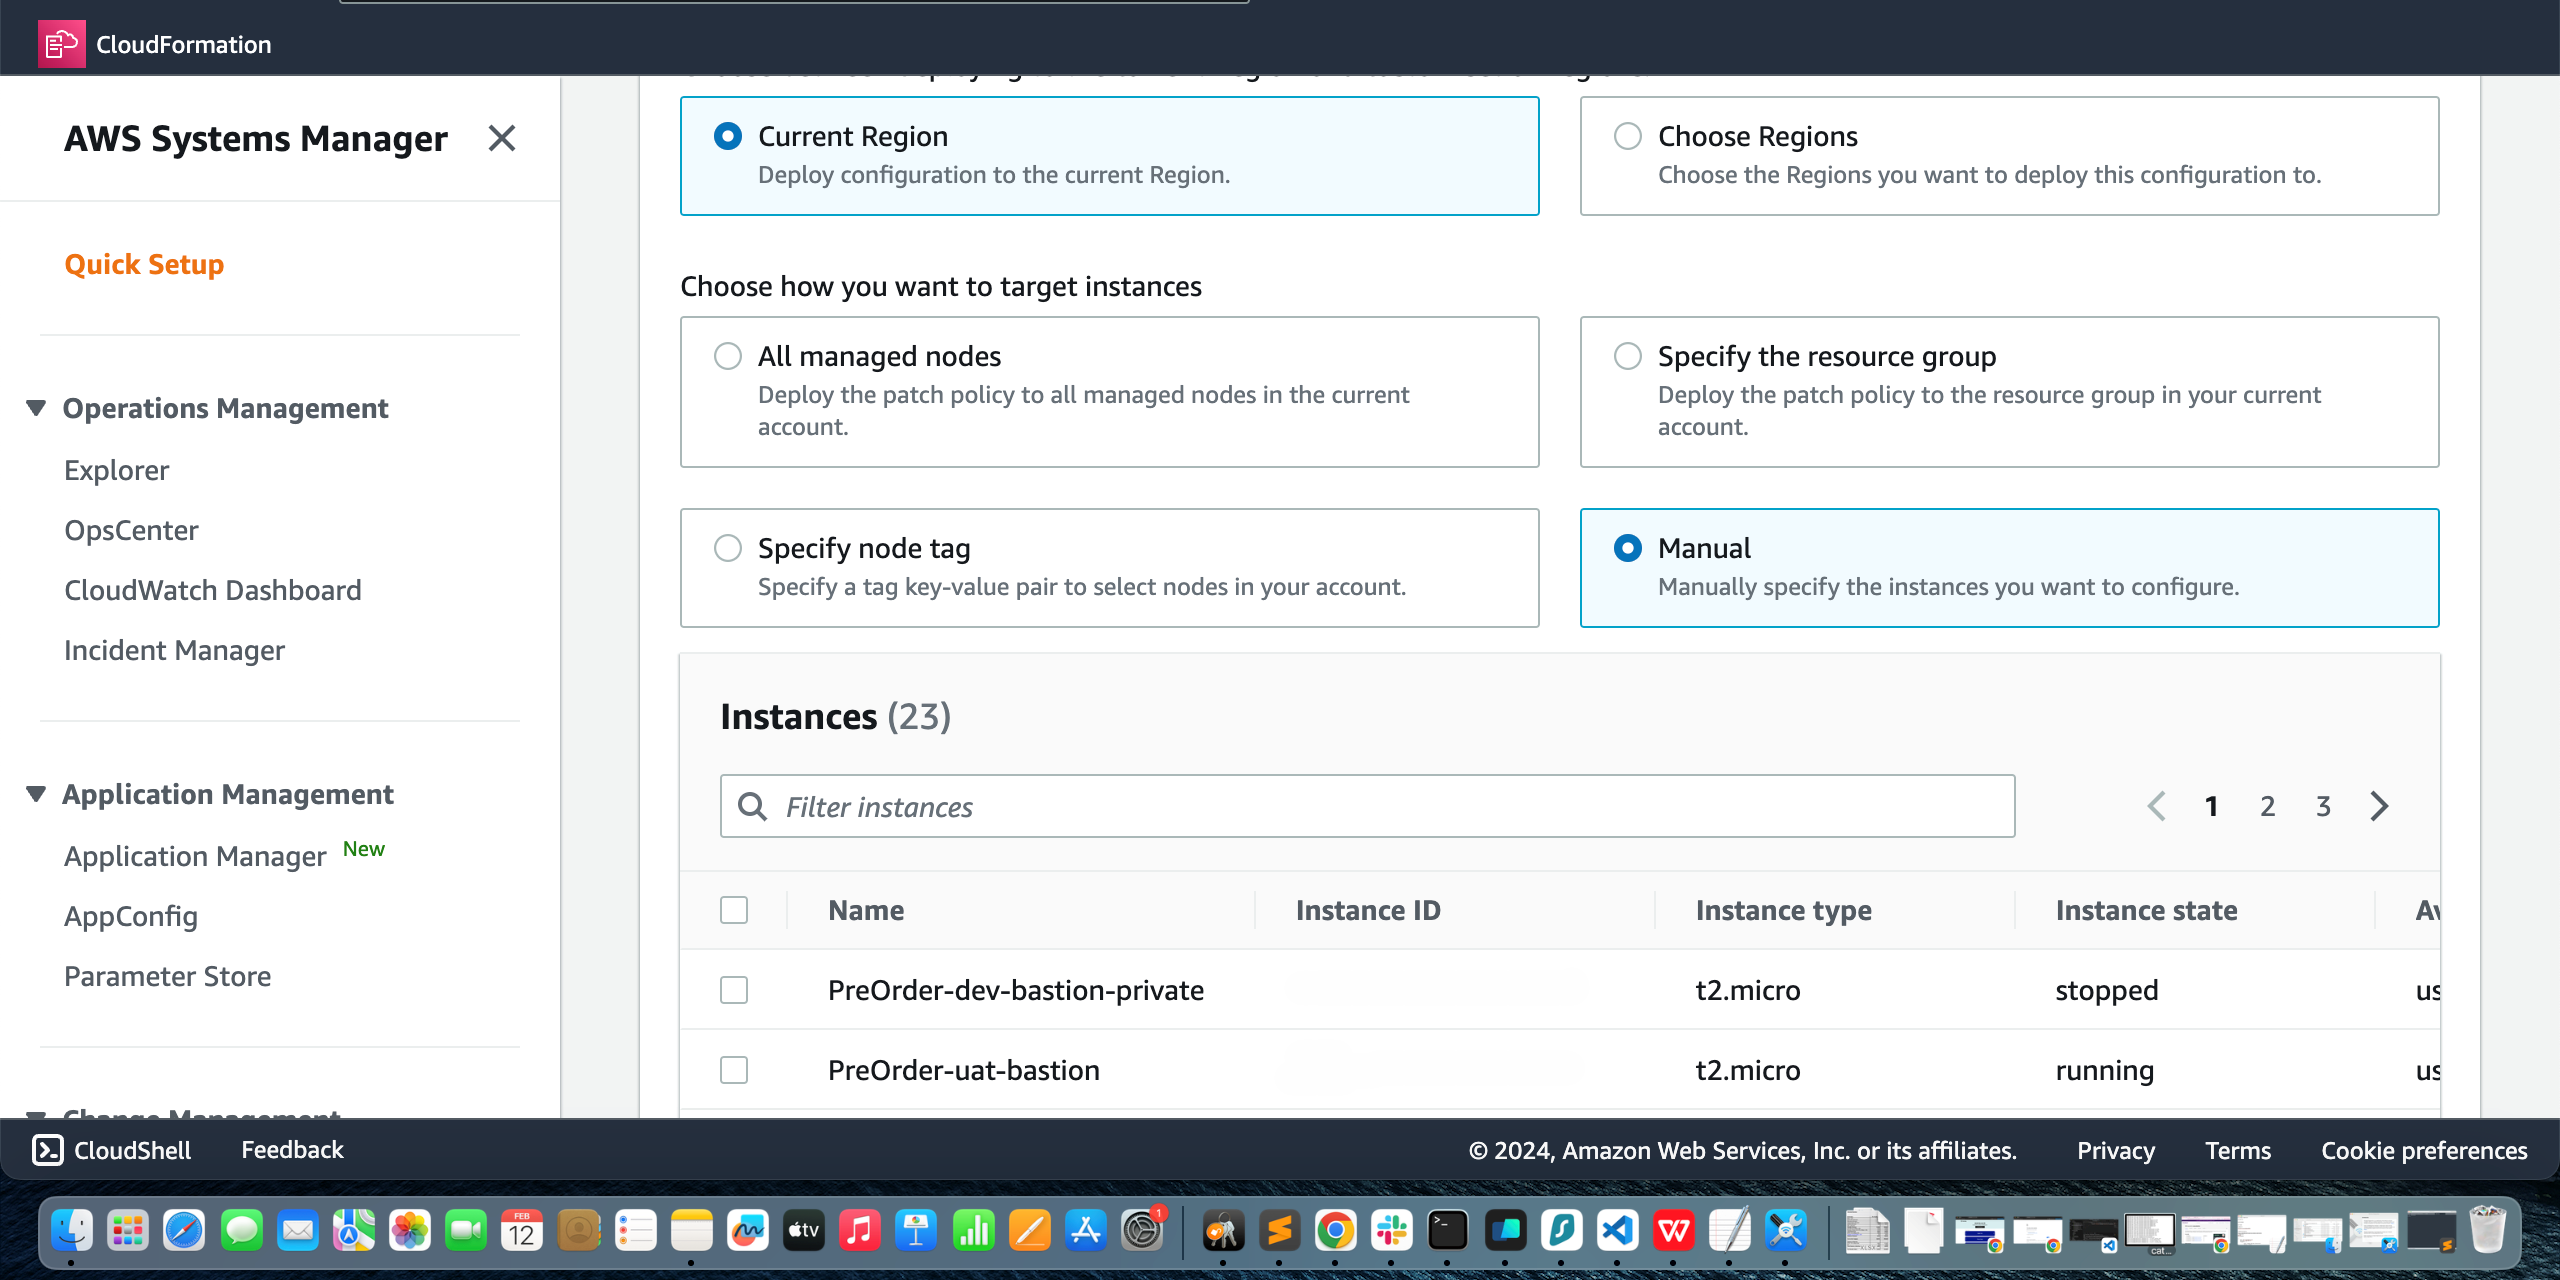Screen dimensions: 2560x1280
Task: Collapse the Operations Management section
Action: (36, 408)
